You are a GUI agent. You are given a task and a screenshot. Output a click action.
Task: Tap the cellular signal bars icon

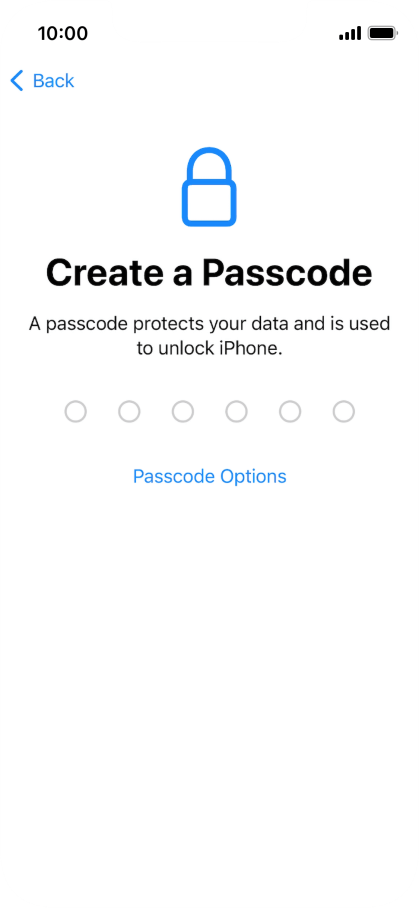[x=350, y=34]
